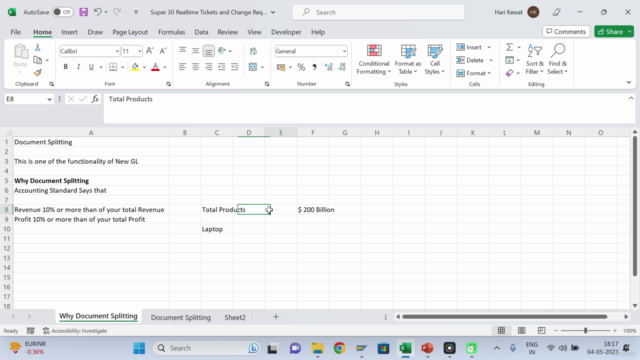Click Accessibility: Investigate in status bar

(x=75, y=331)
